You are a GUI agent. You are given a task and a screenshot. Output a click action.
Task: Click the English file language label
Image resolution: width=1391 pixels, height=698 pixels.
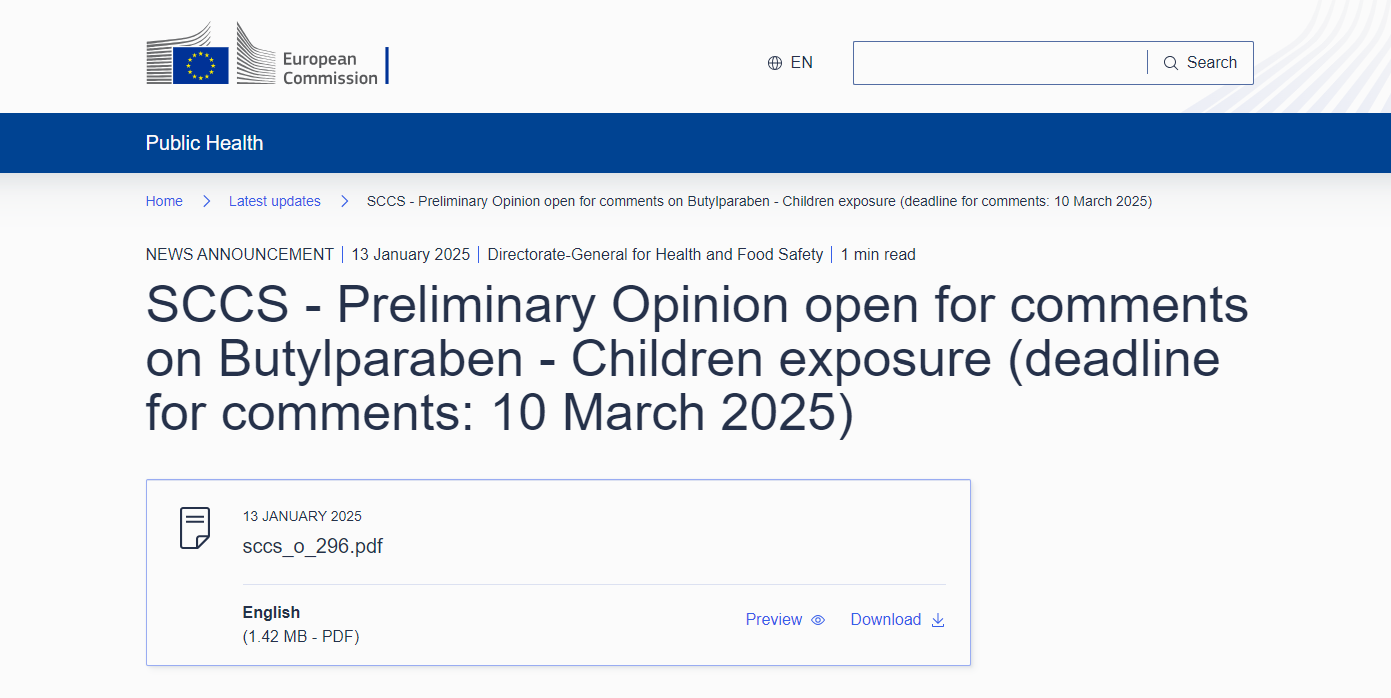click(x=271, y=612)
